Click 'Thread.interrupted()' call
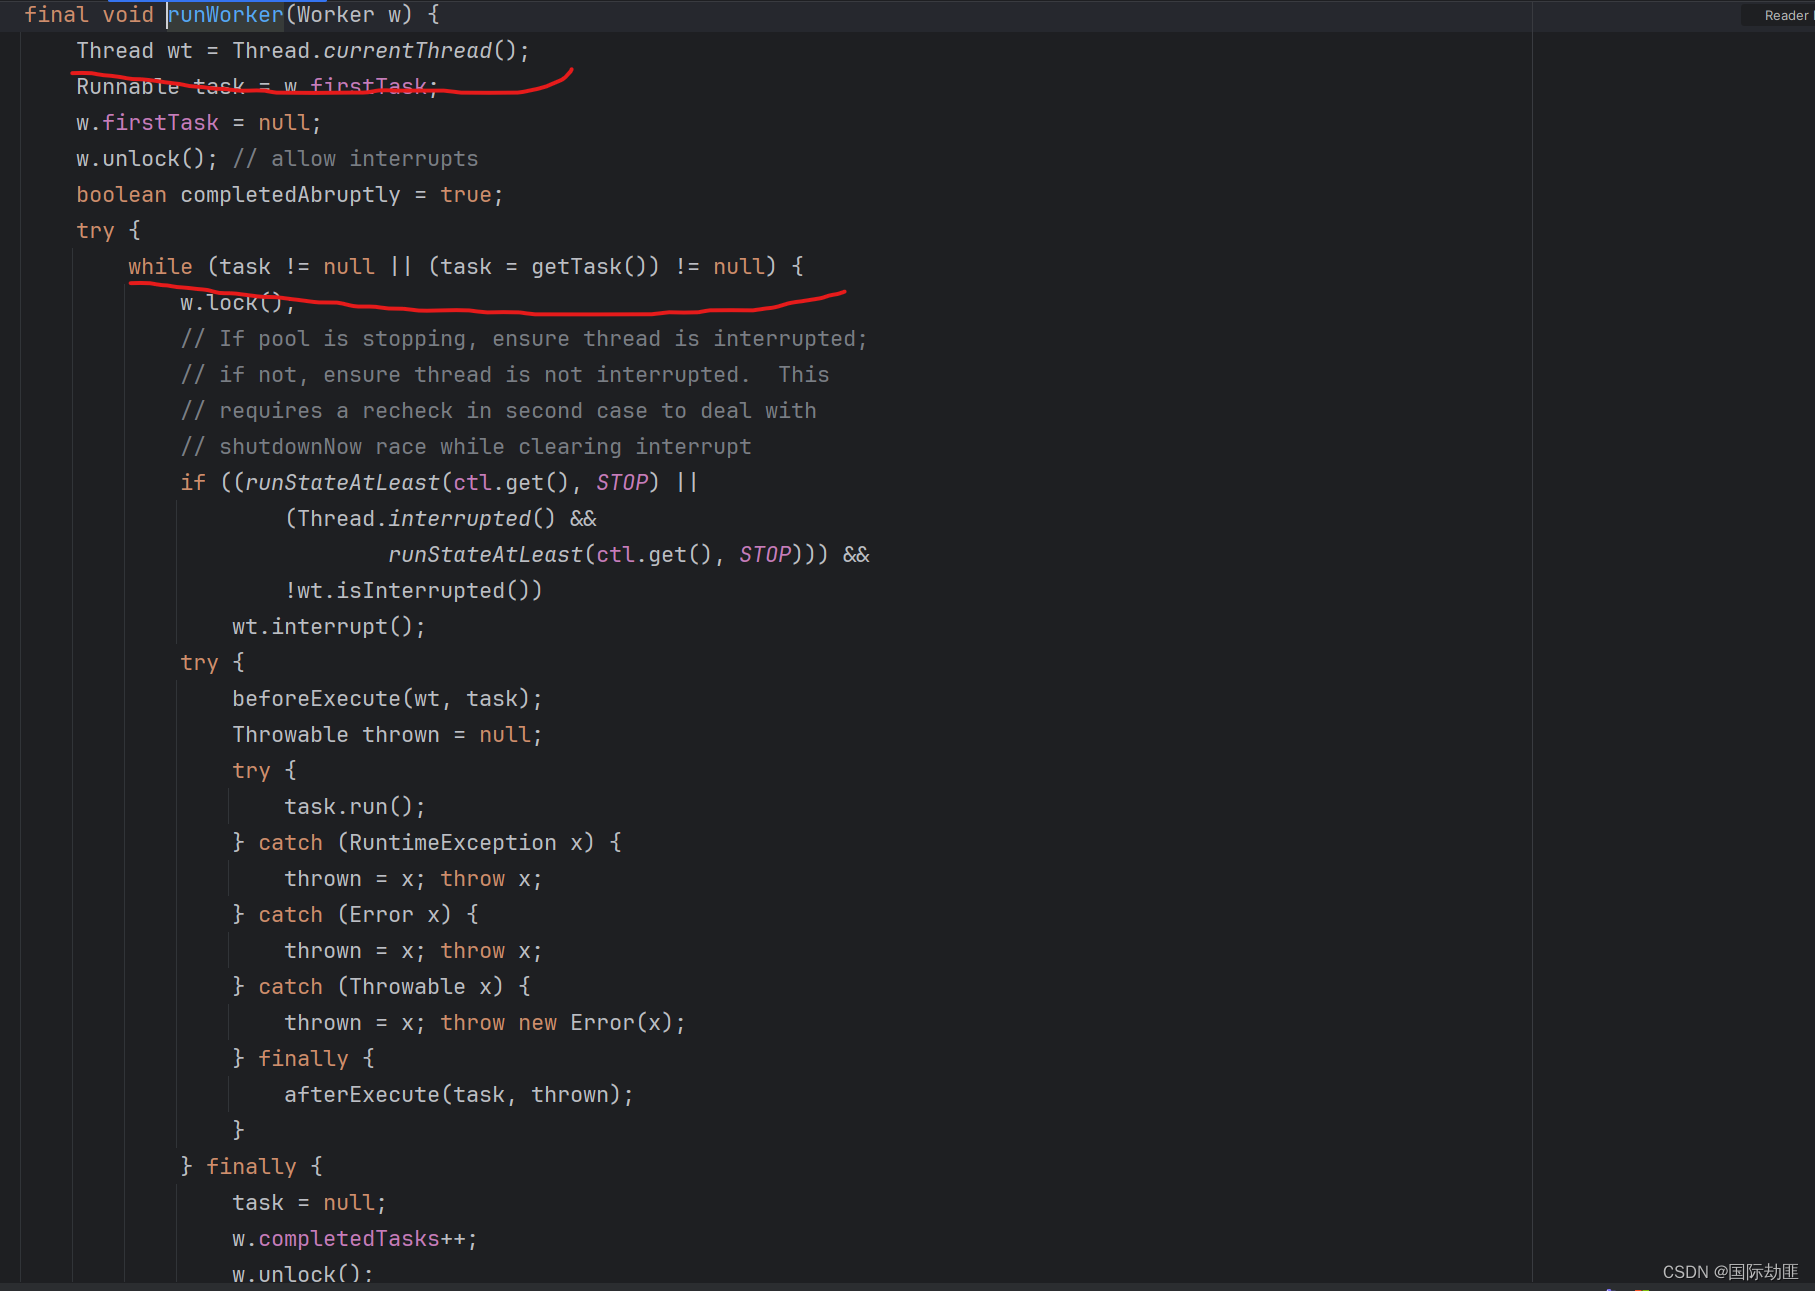The image size is (1815, 1291). point(426,519)
